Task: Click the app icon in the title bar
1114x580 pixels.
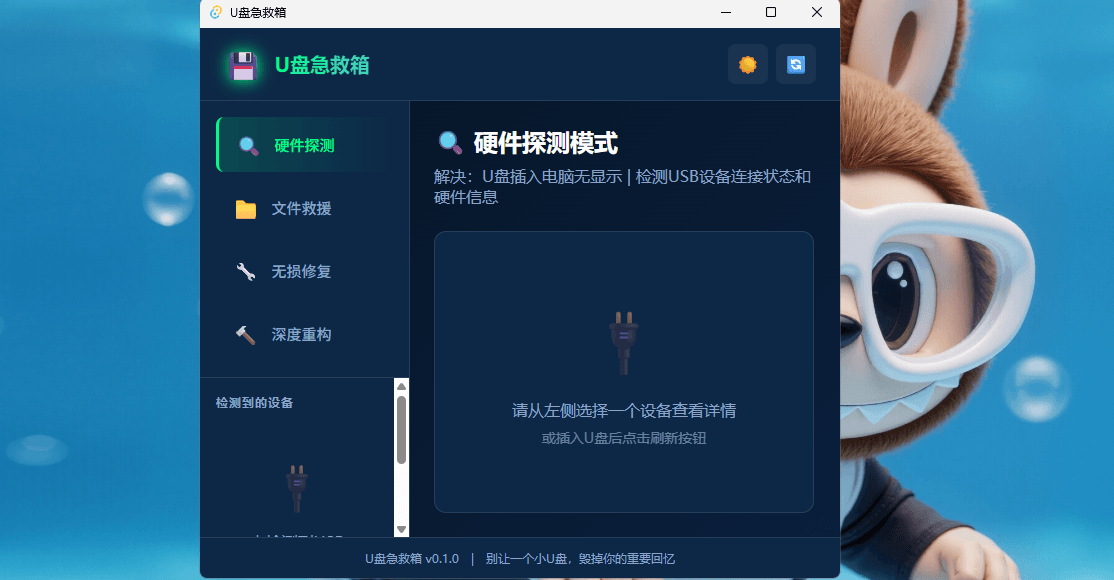Action: [x=214, y=14]
